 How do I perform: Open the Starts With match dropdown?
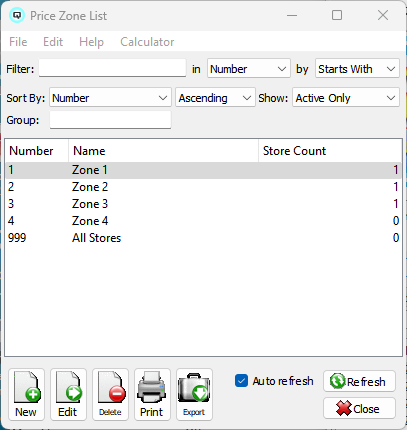point(357,69)
